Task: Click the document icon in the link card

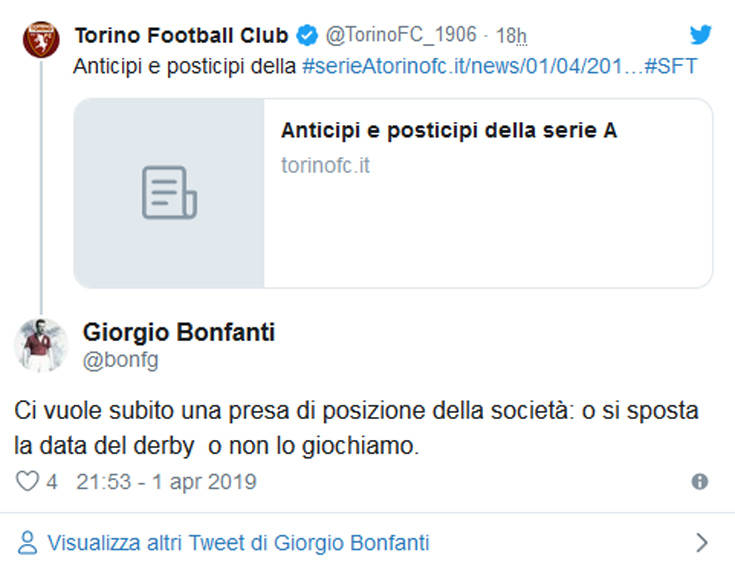Action: point(168,193)
